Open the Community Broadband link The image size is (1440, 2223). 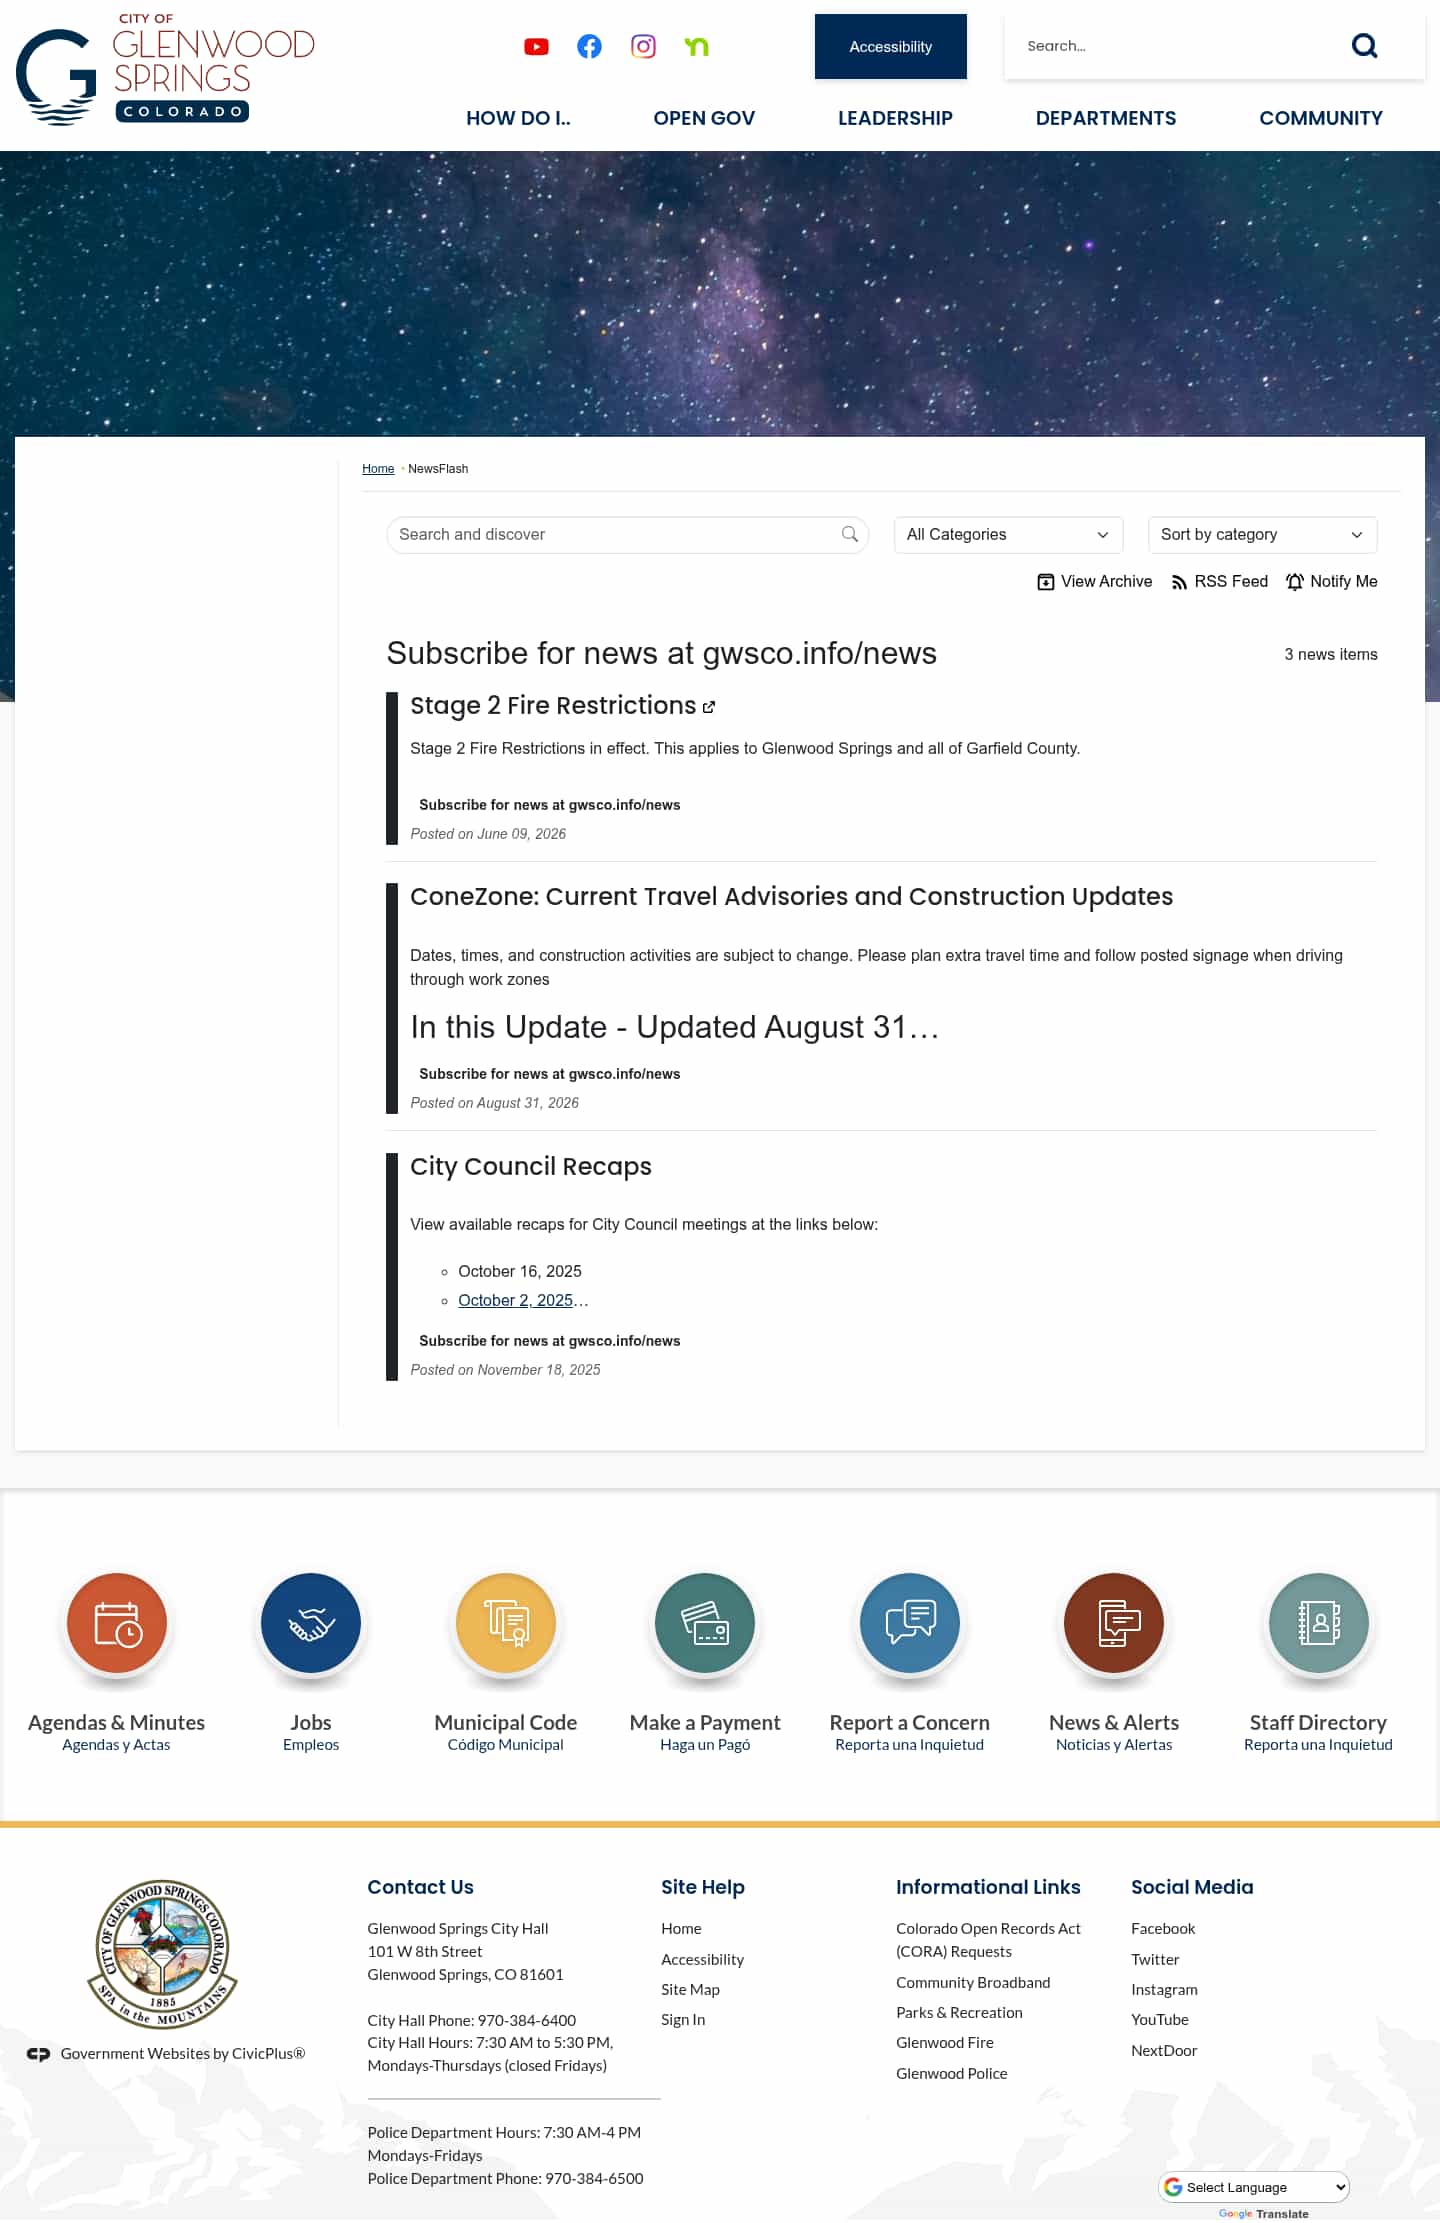pos(973,1982)
